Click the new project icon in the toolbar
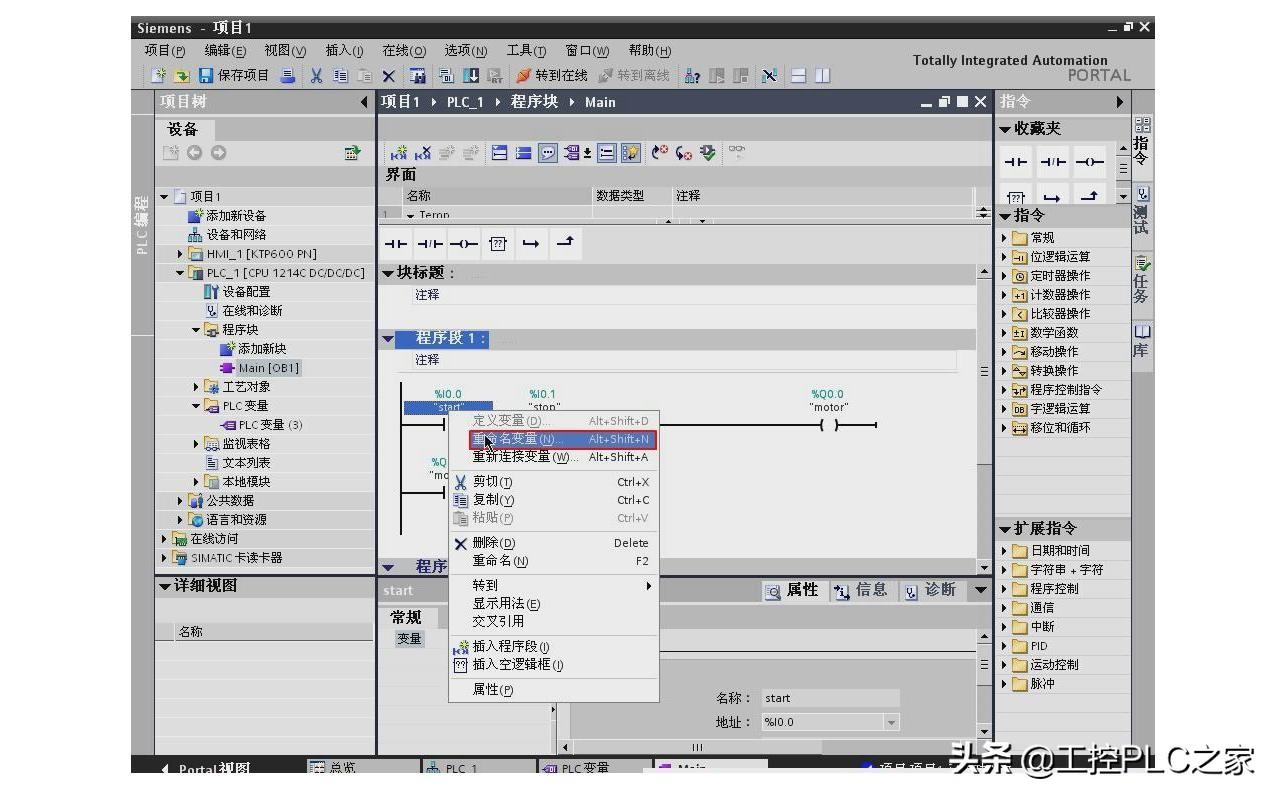This screenshot has width=1280, height=800. point(158,75)
